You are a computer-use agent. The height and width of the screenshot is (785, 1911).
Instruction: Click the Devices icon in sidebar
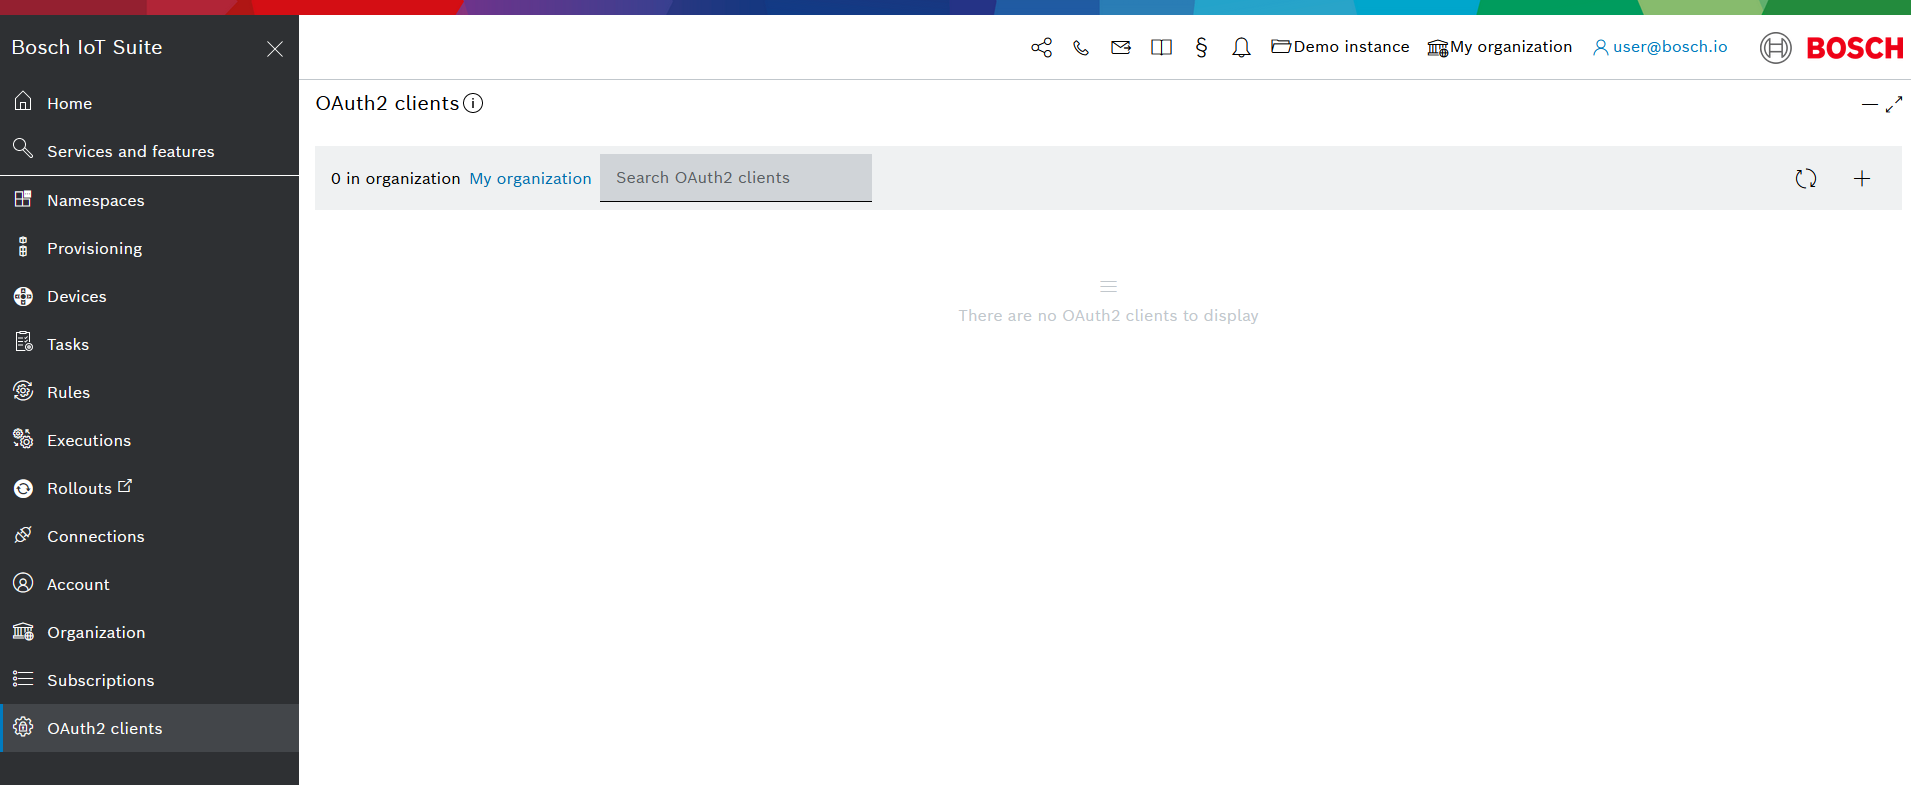[23, 296]
